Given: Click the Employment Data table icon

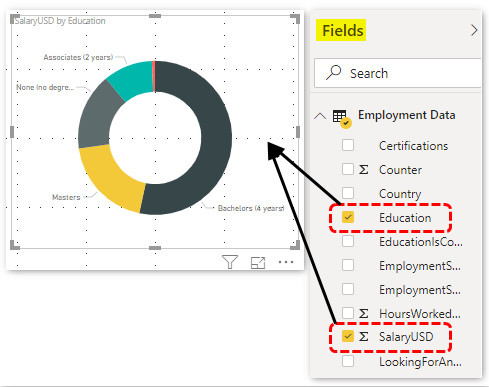Looking at the screenshot, I should click(x=342, y=118).
